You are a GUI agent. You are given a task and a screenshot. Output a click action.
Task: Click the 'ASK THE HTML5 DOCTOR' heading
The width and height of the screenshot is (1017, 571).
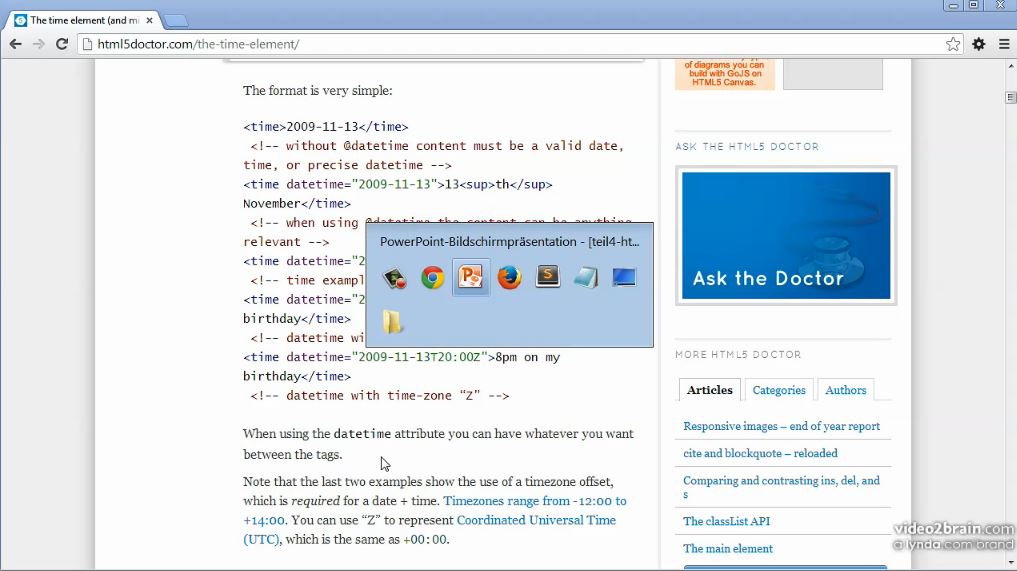tap(747, 147)
